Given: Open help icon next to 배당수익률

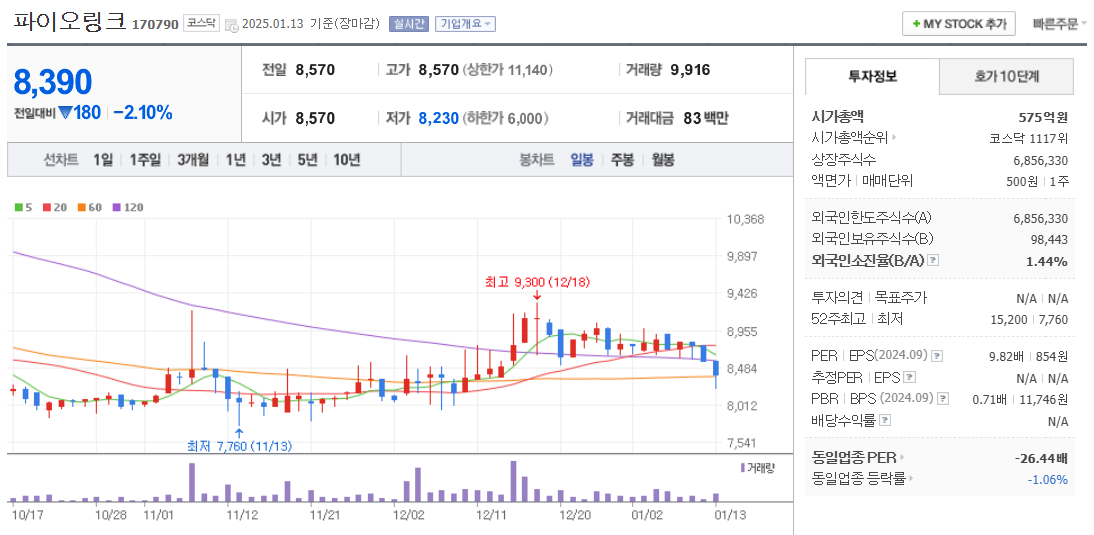Looking at the screenshot, I should (x=885, y=421).
